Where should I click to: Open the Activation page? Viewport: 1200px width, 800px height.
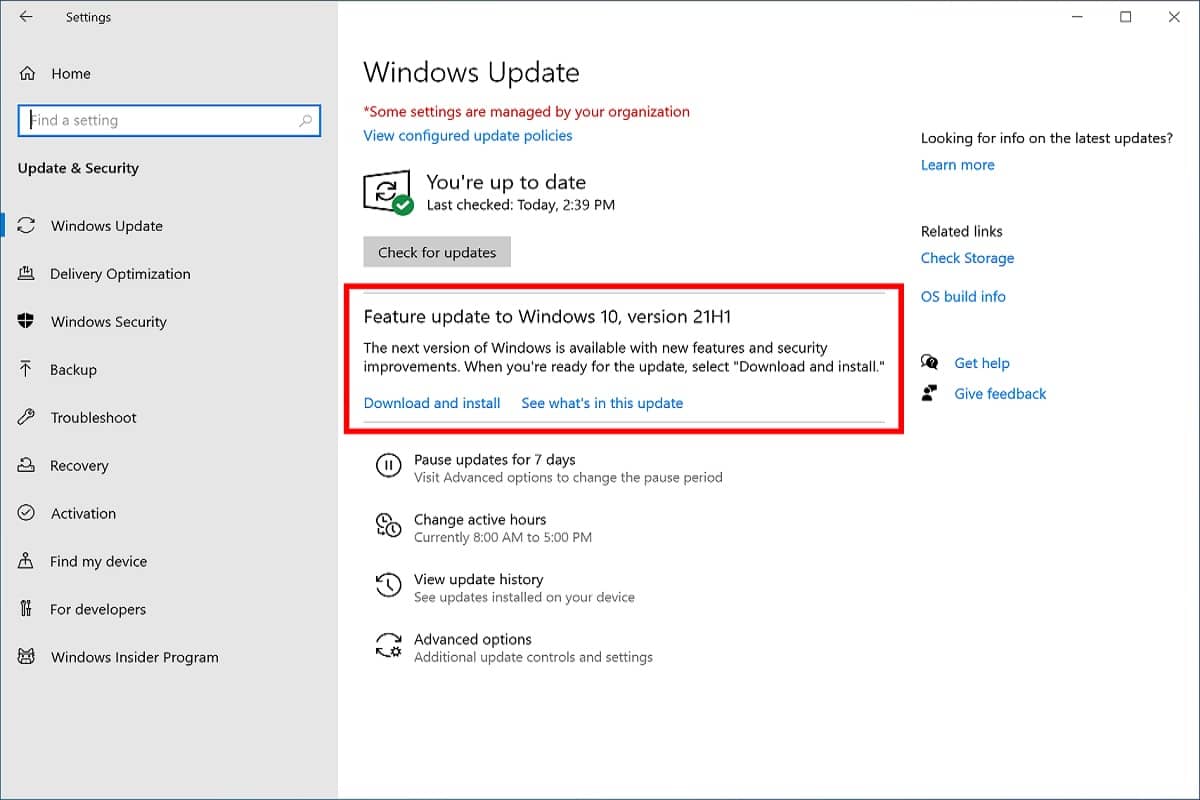[x=83, y=514]
